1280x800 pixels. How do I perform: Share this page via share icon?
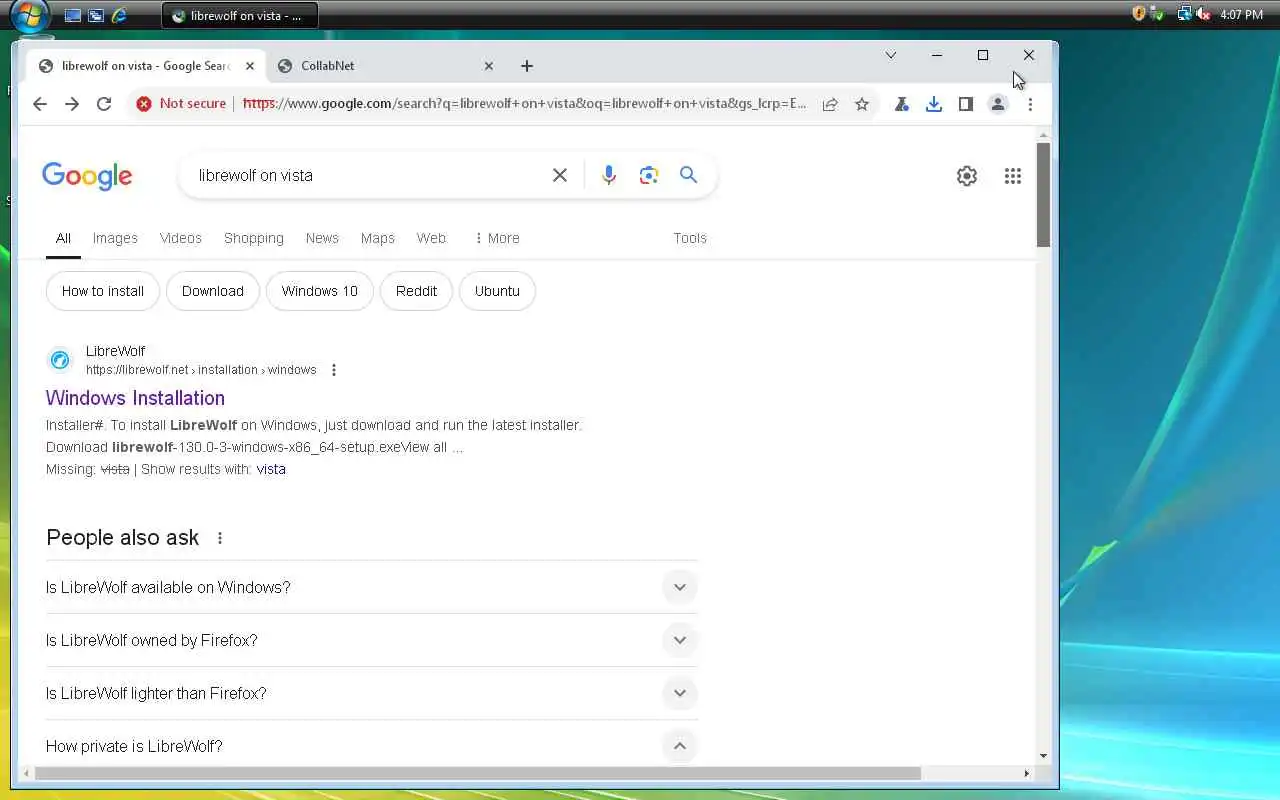830,104
